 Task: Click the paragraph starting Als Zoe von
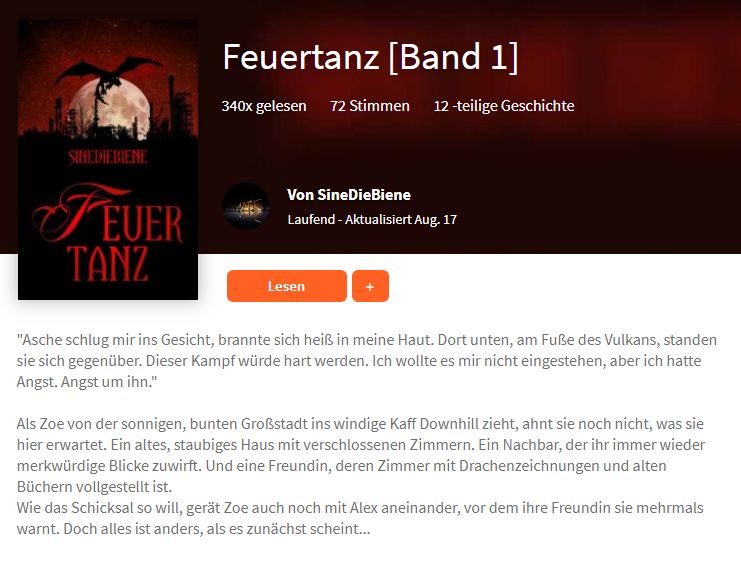click(361, 455)
